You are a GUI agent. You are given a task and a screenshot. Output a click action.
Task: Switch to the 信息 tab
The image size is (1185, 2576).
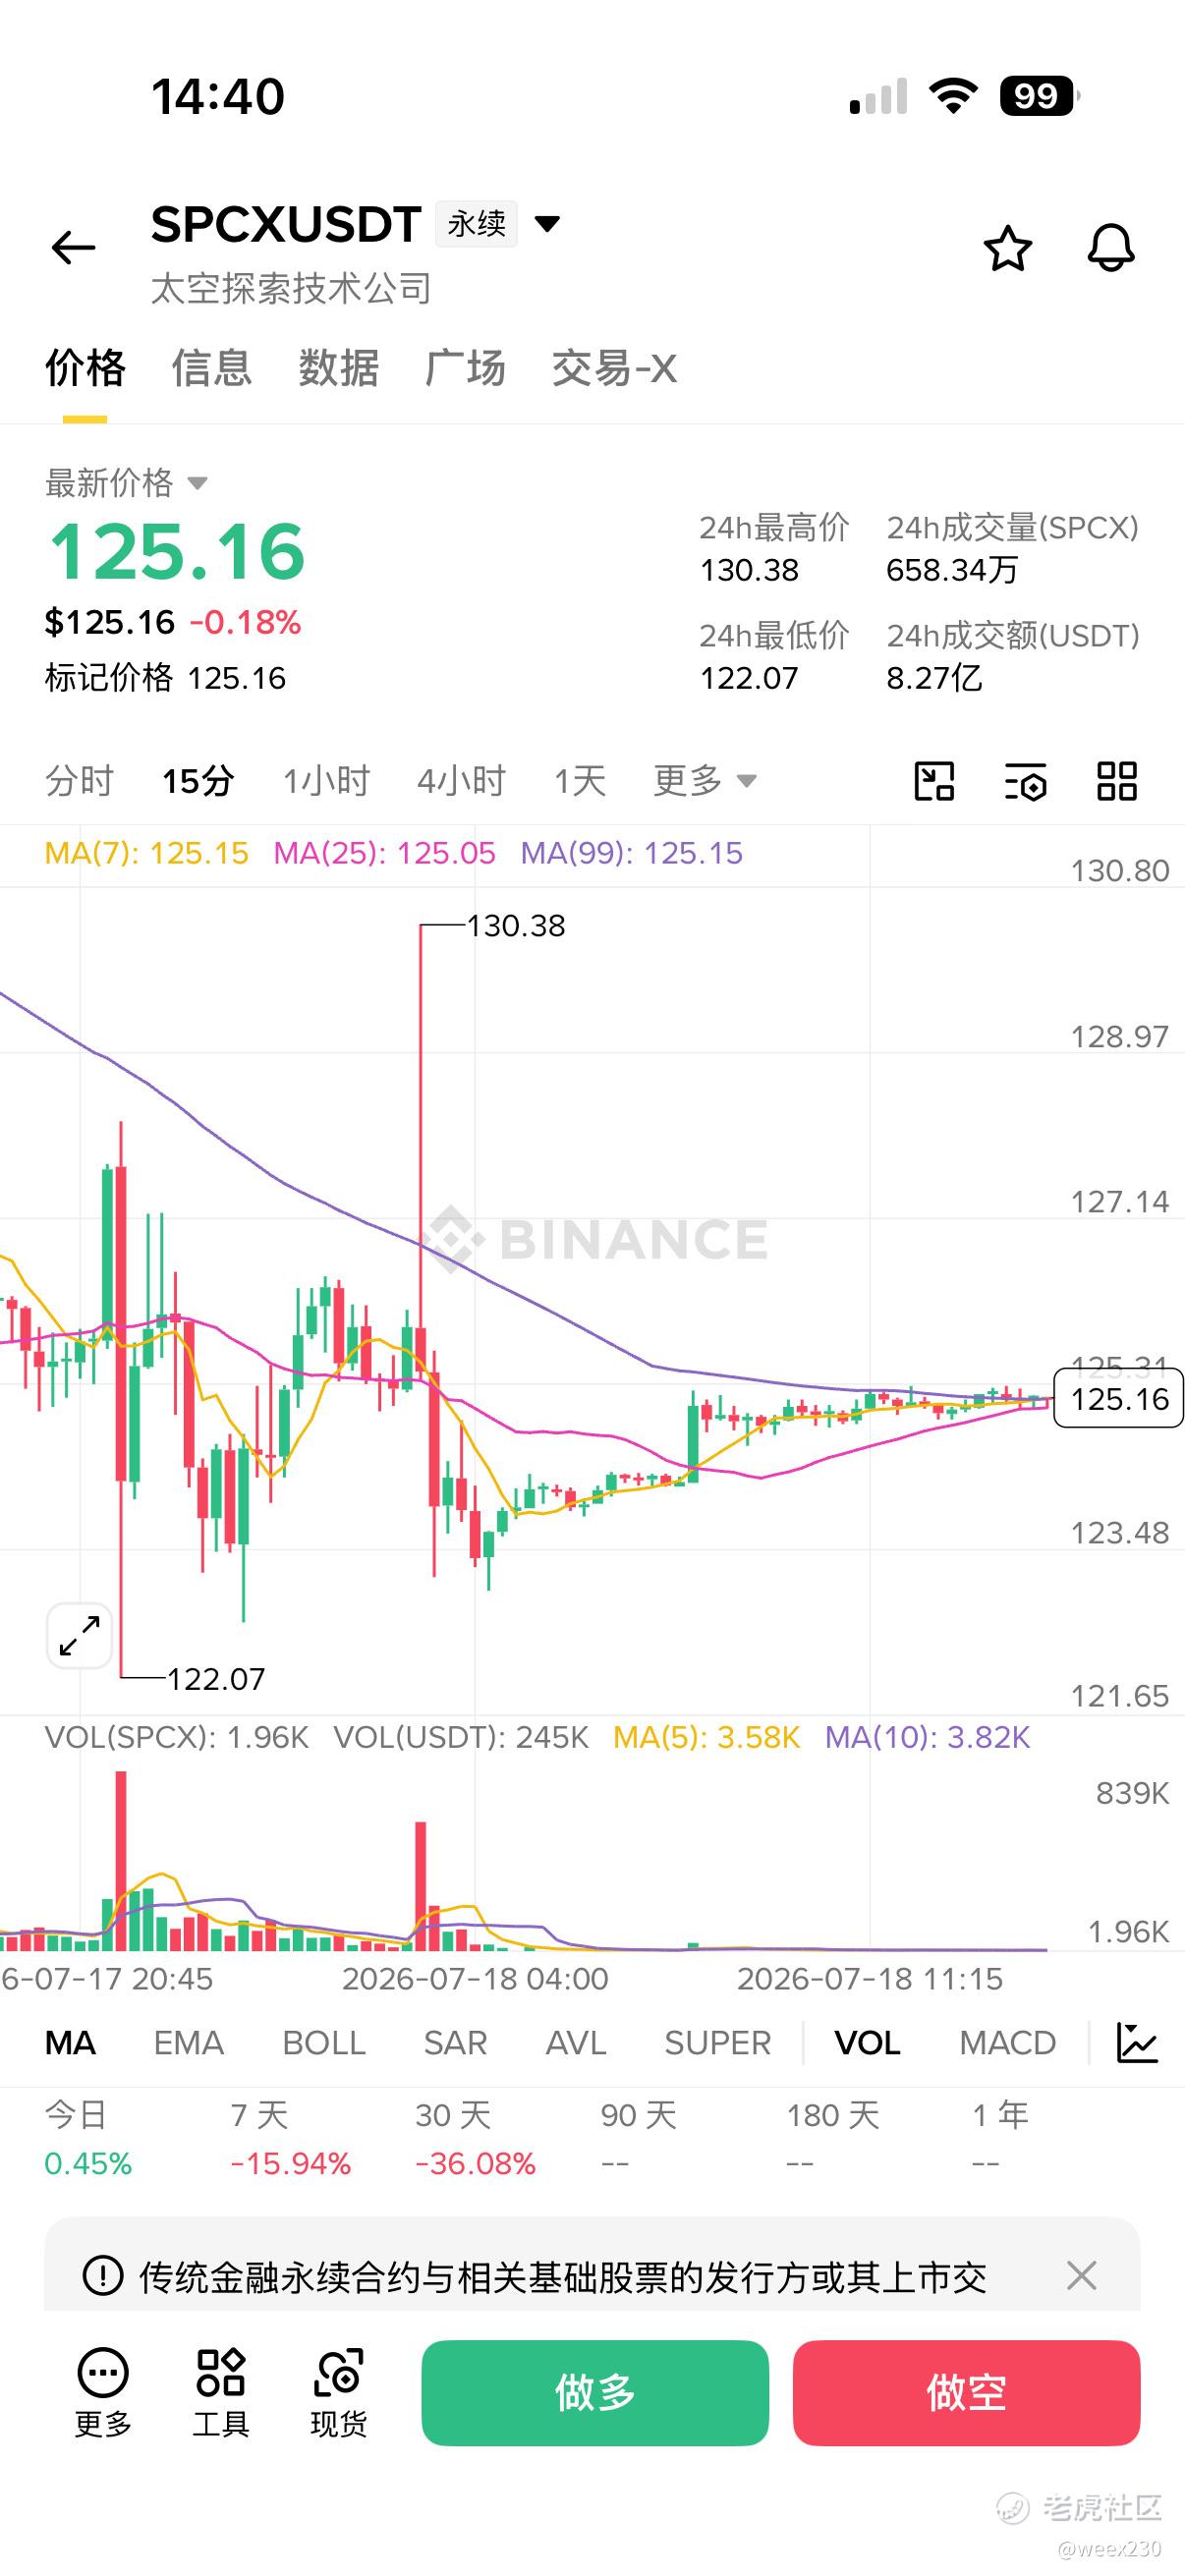pos(211,368)
